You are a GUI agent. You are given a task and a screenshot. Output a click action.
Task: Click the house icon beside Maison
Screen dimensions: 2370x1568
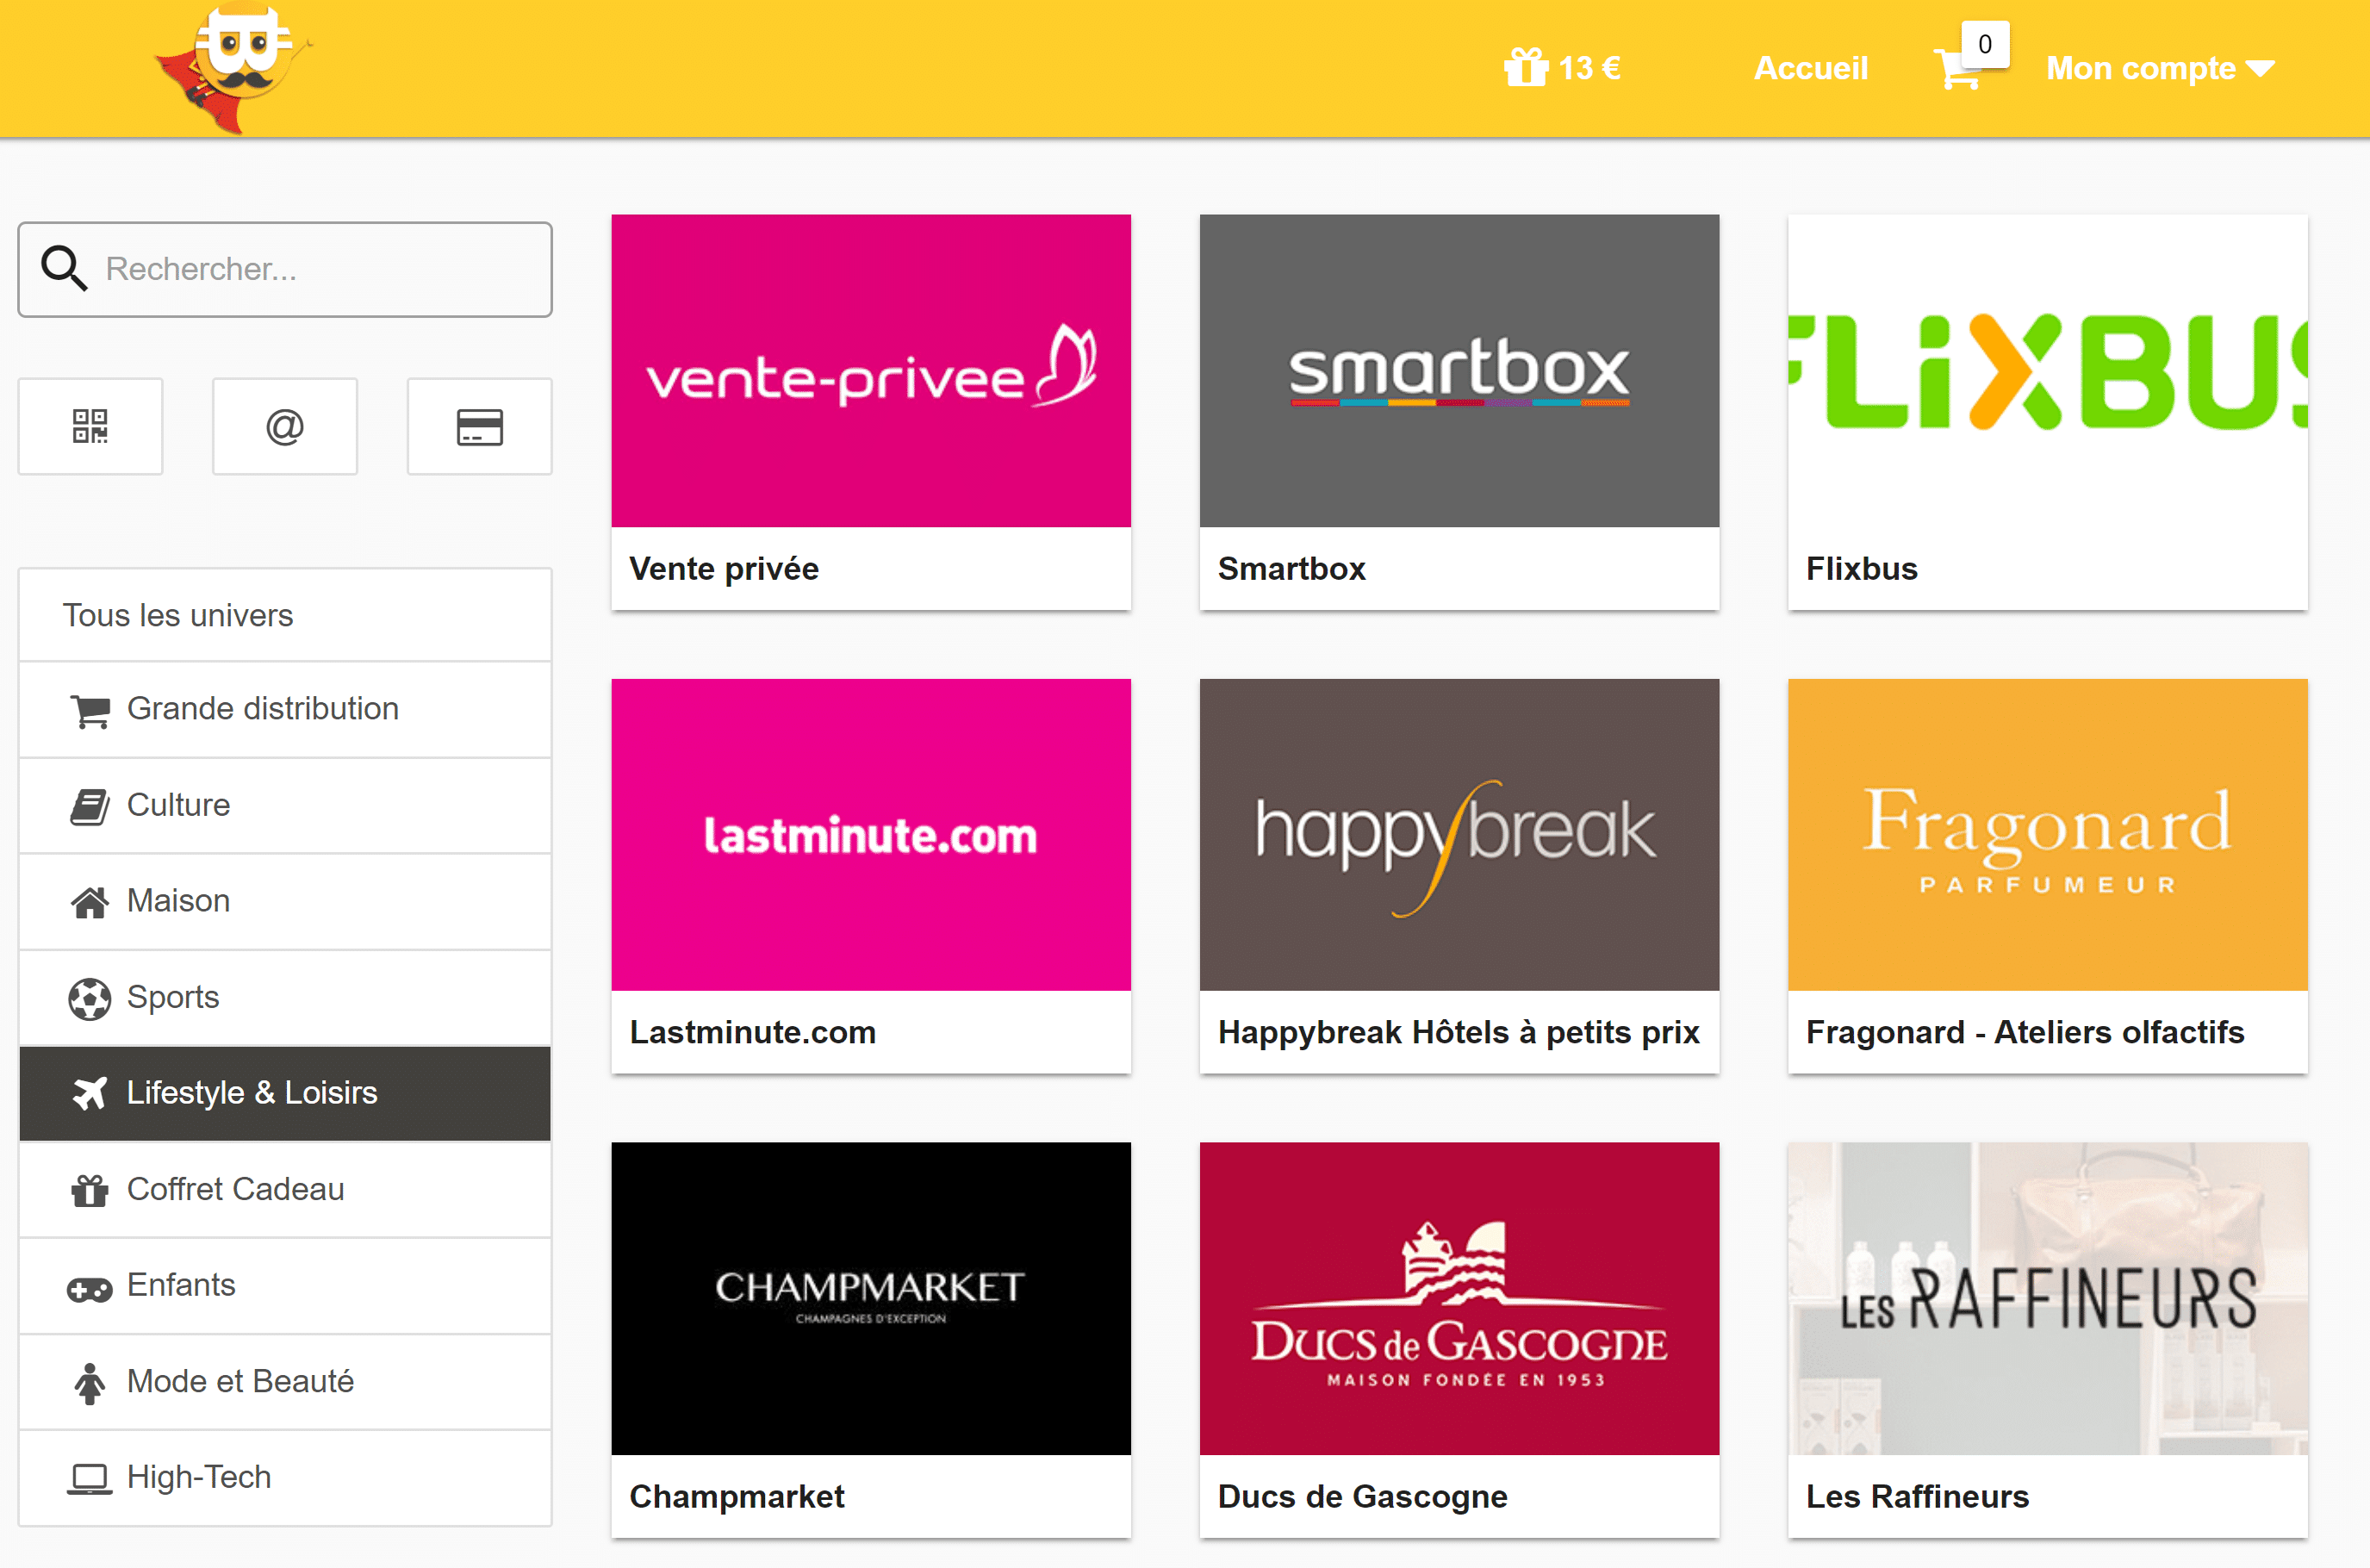pyautogui.click(x=90, y=902)
